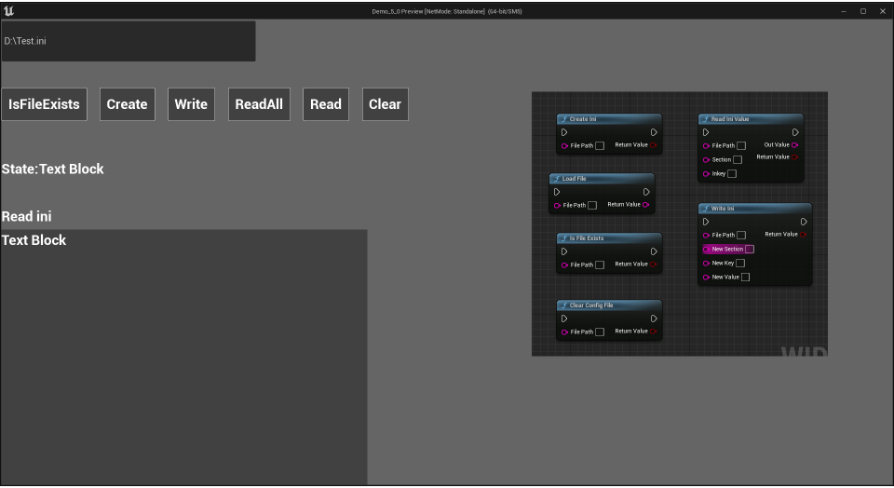
Task: Click Is File Exists output exec pin
Action: point(653,251)
